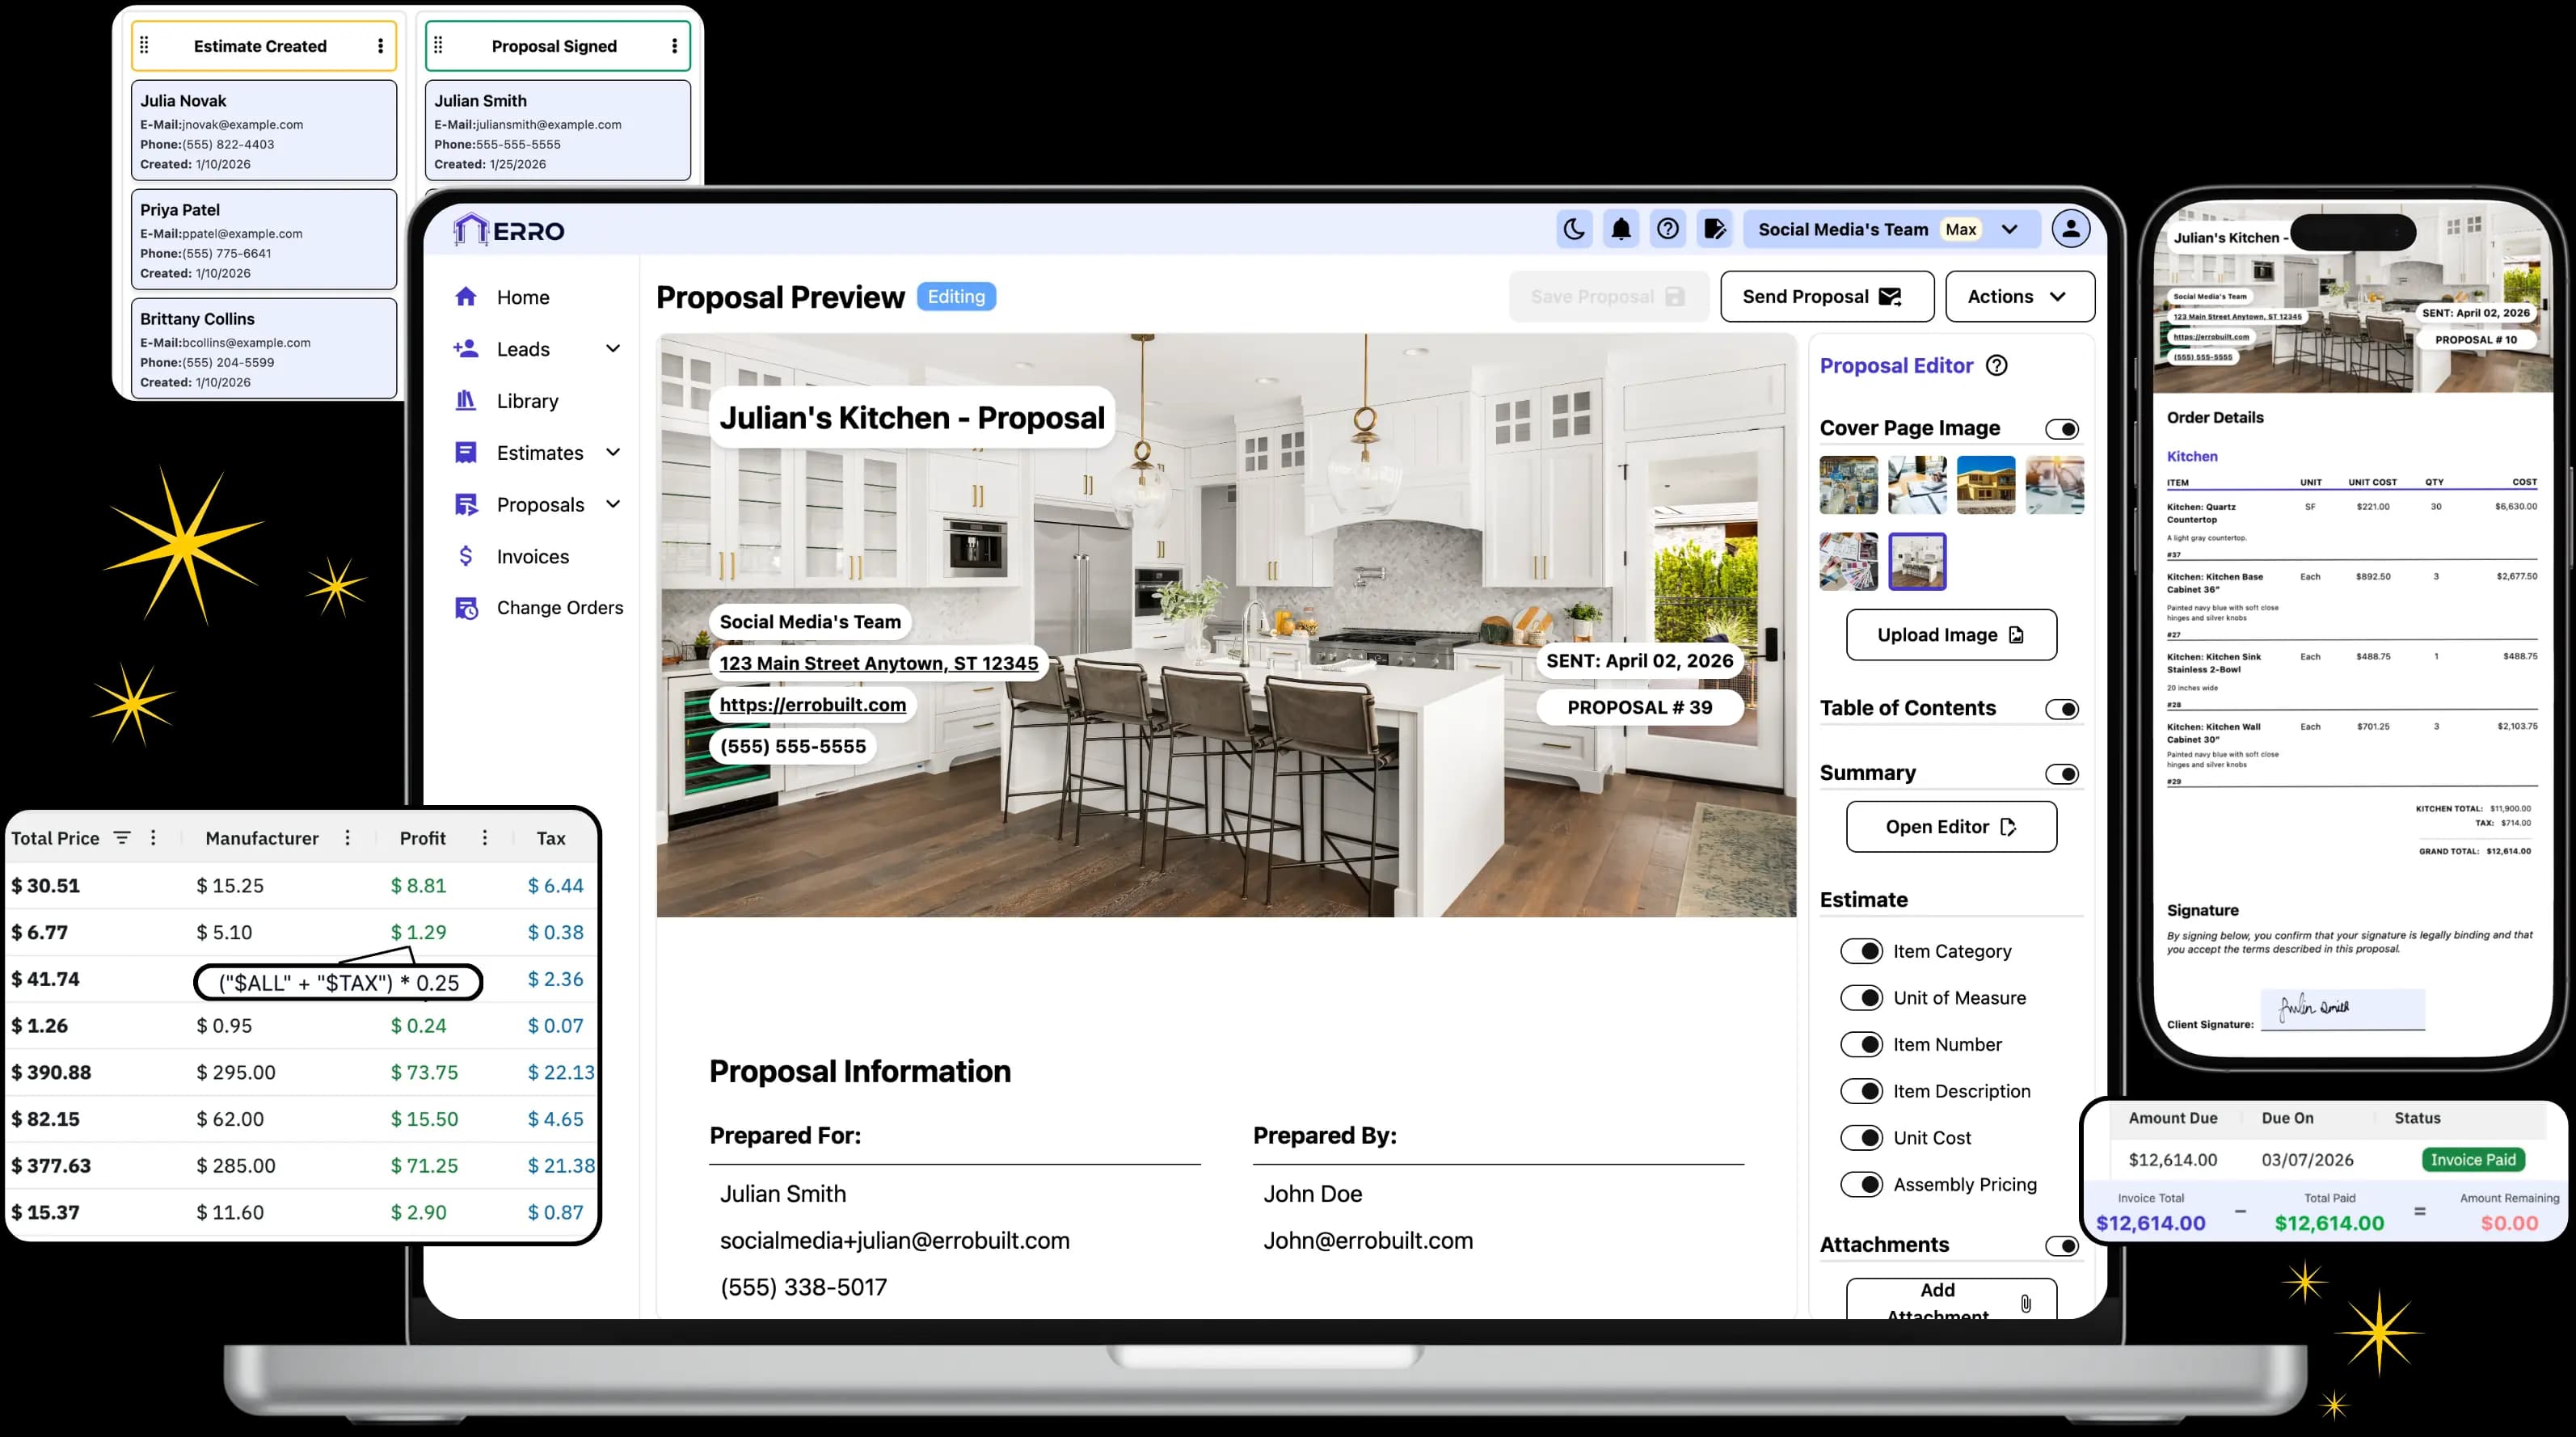Image resolution: width=2576 pixels, height=1437 pixels.
Task: Open the errobuilt.com link on cover
Action: 812,704
